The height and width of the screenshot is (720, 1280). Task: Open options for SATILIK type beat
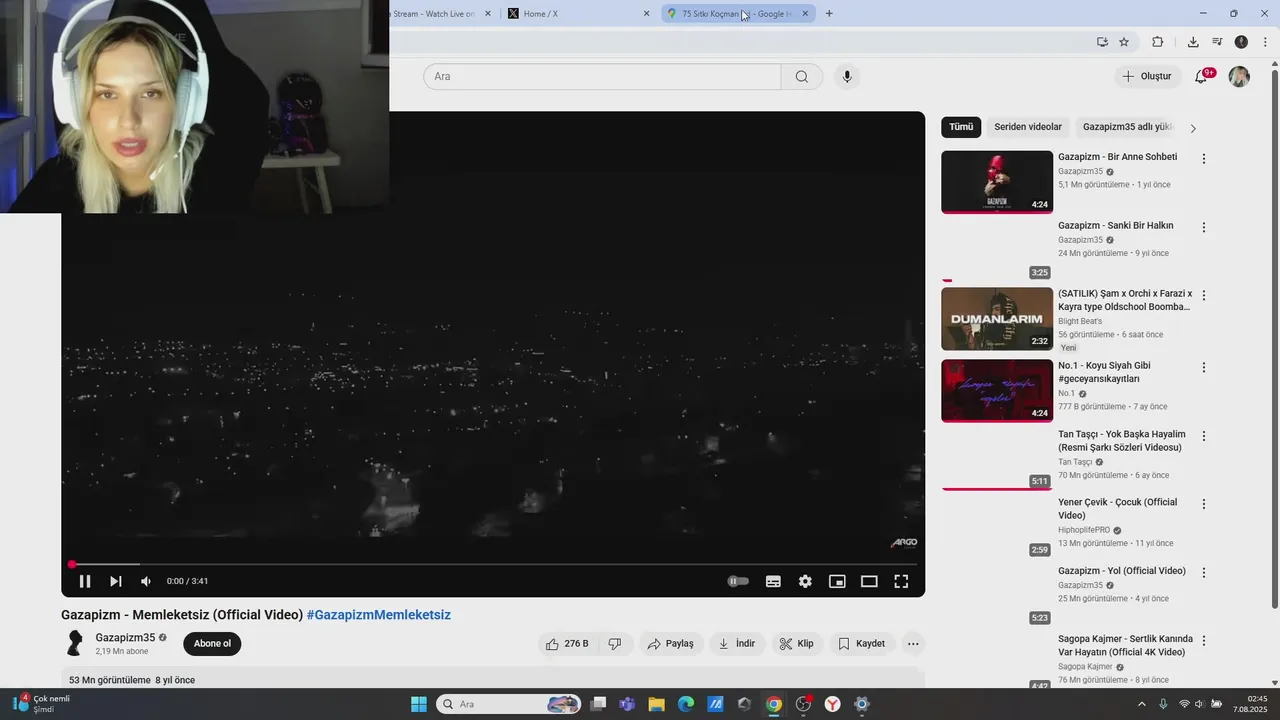pos(1204,296)
